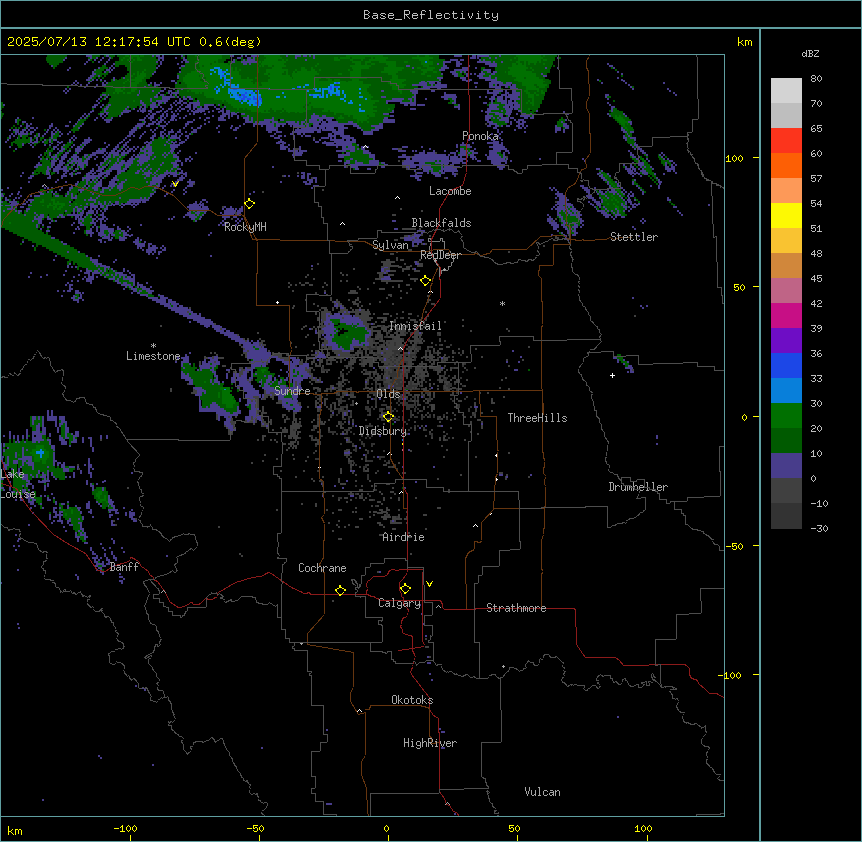Viewport: 862px width, 842px height.
Task: Select the bright green 20–30 dBZ legend swatch
Action: click(786, 416)
